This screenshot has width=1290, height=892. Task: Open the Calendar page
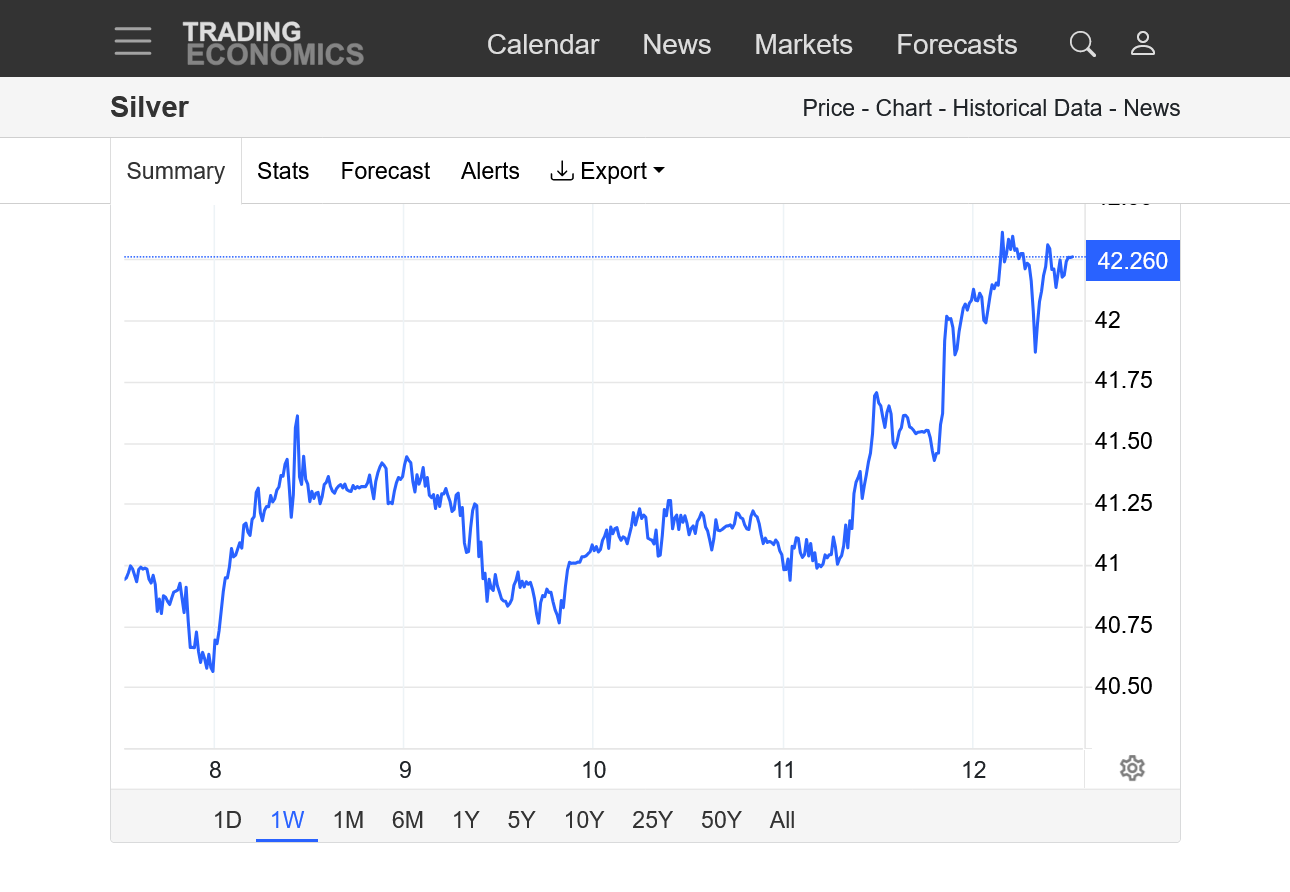click(x=542, y=45)
